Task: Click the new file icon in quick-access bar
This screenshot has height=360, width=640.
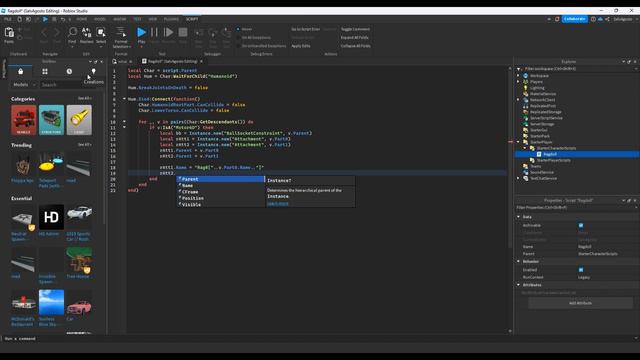Action: [x=19, y=19]
